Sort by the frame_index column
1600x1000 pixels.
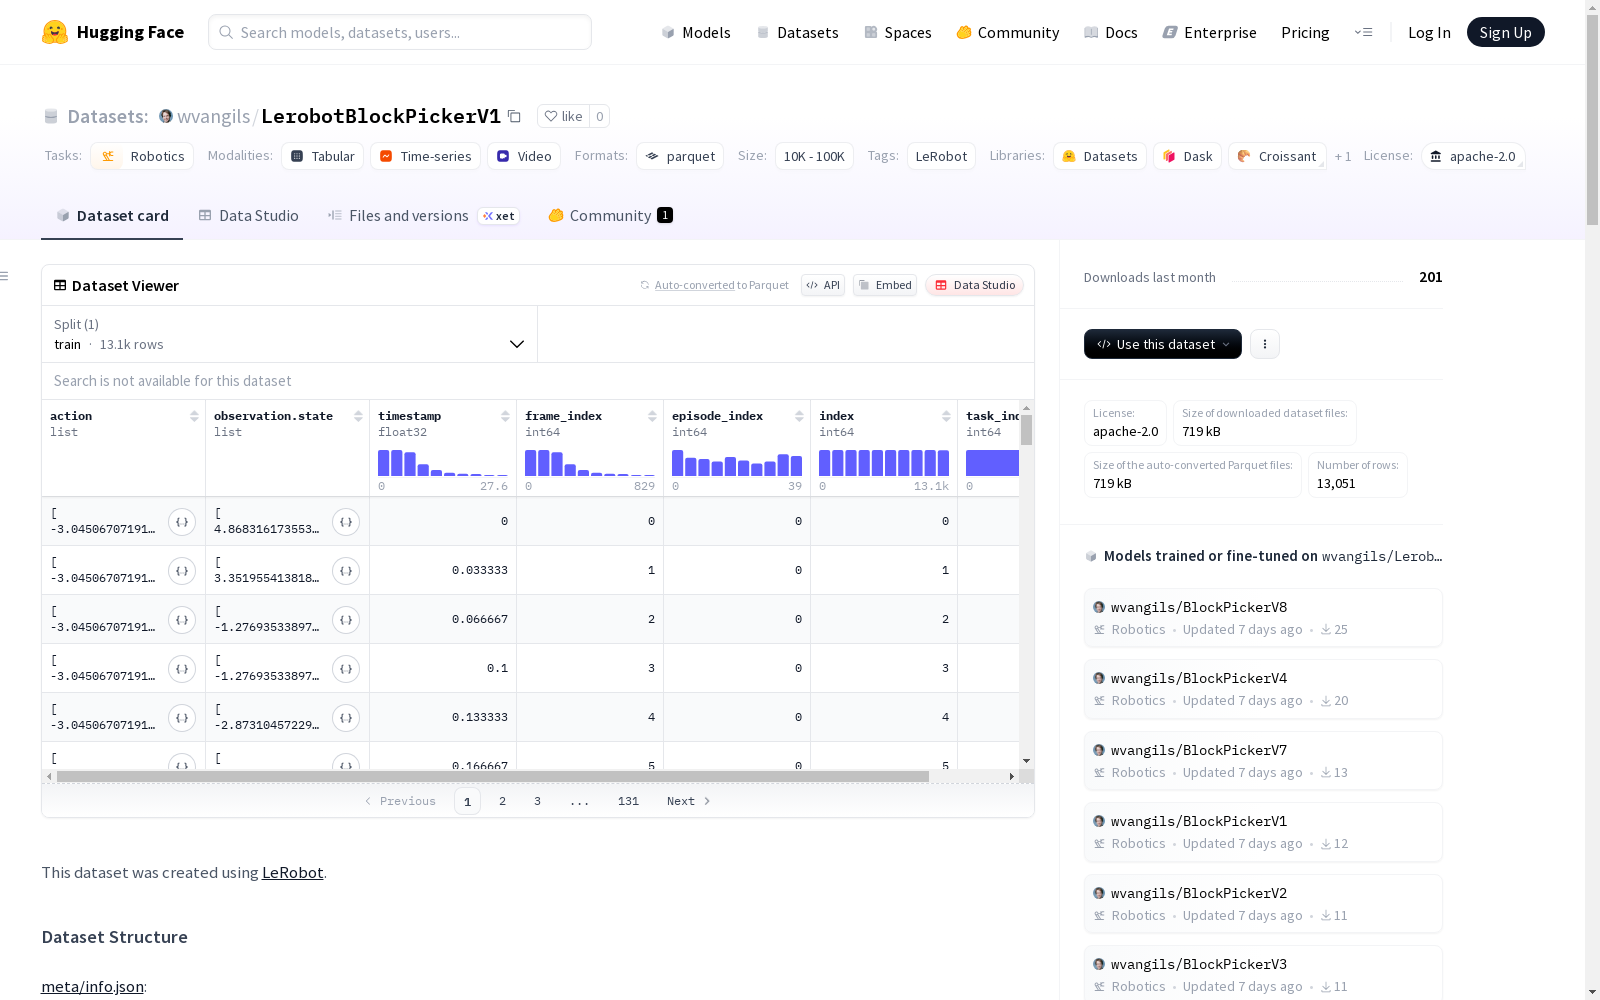[x=652, y=416]
